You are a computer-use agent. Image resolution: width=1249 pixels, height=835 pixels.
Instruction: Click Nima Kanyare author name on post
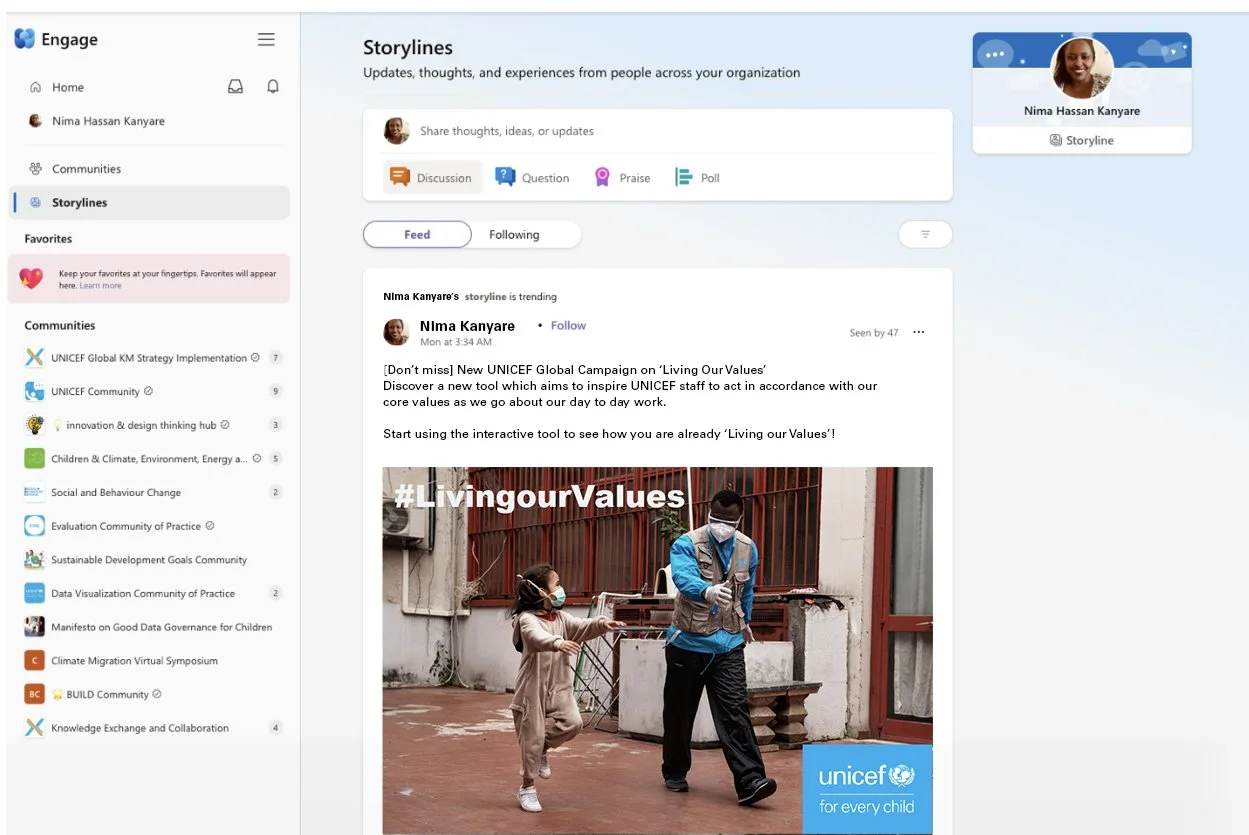[x=467, y=326]
